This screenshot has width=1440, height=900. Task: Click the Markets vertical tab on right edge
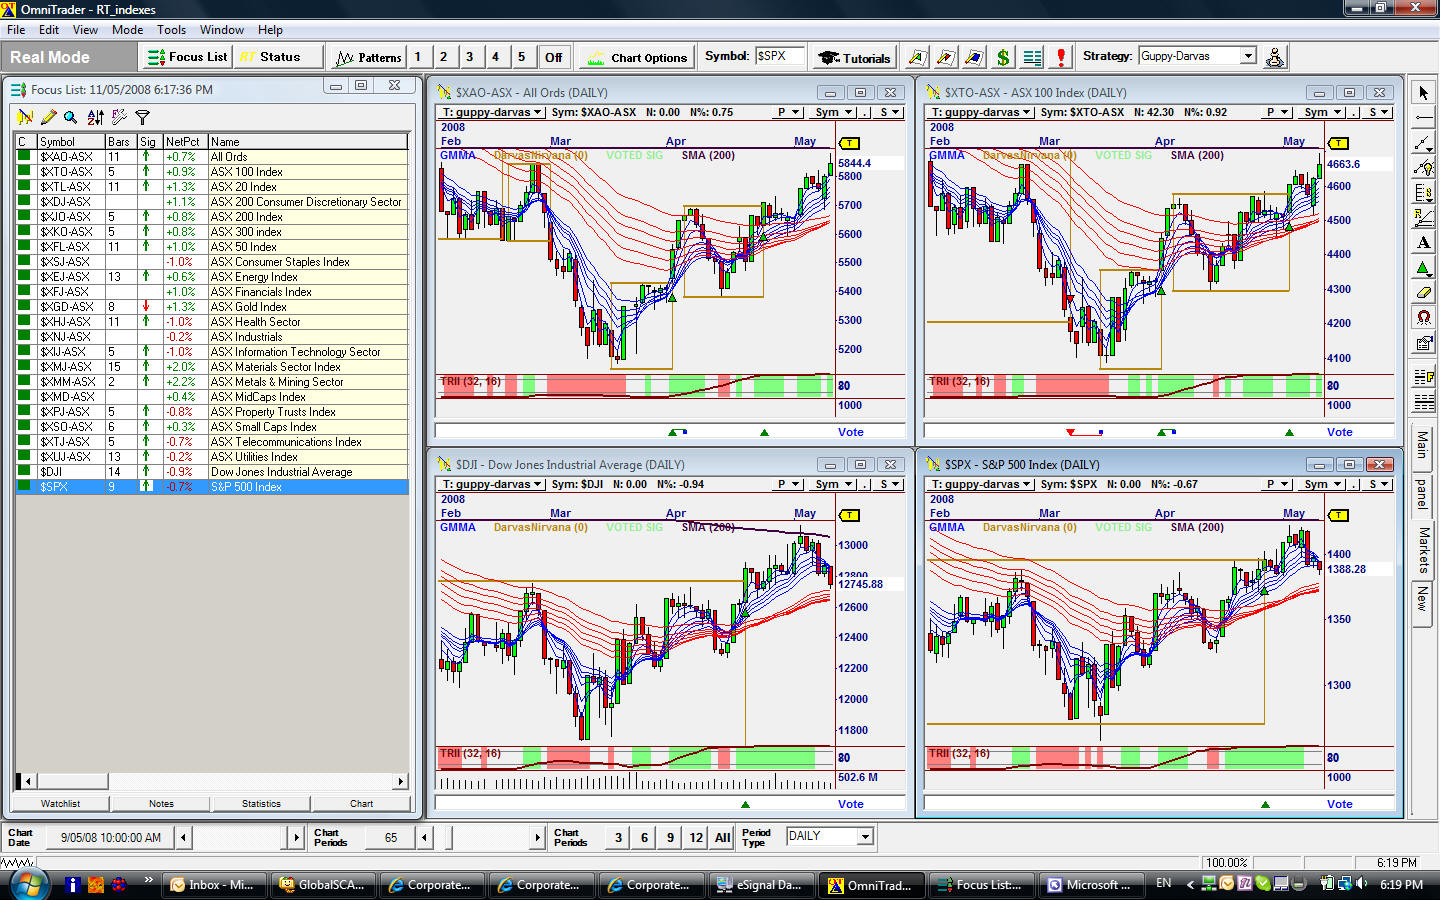(1423, 550)
